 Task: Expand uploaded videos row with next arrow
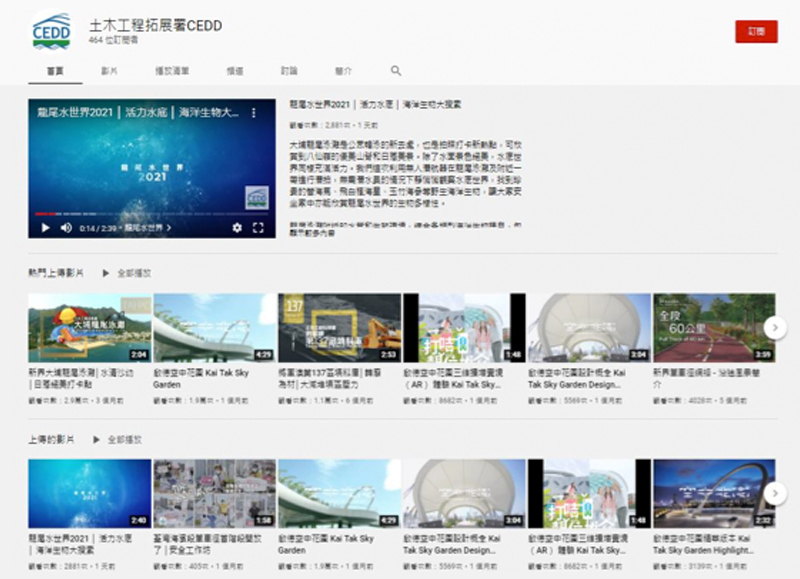point(774,494)
